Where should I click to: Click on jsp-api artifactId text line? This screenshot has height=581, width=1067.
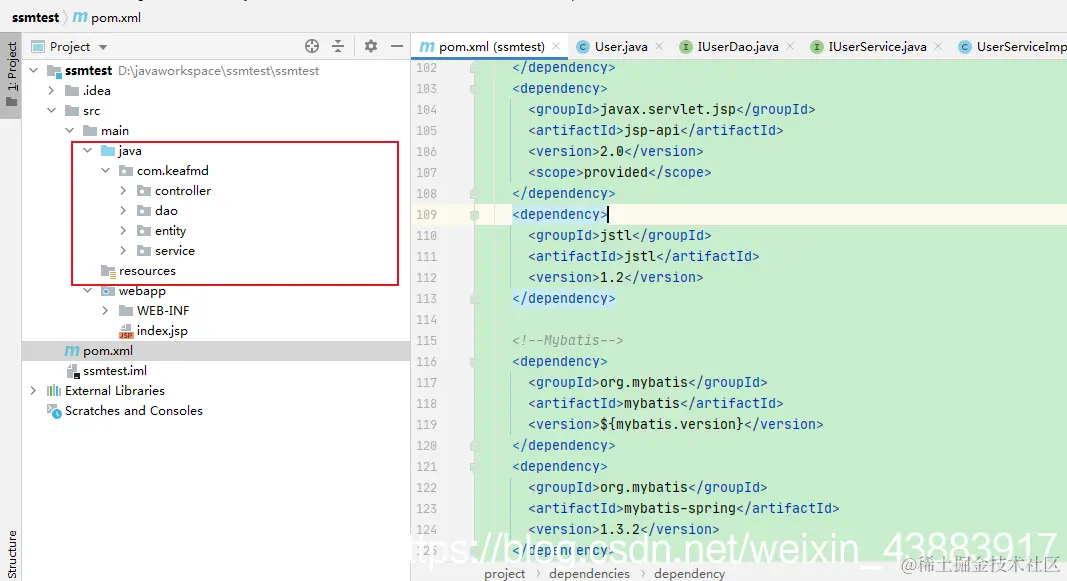coord(656,130)
